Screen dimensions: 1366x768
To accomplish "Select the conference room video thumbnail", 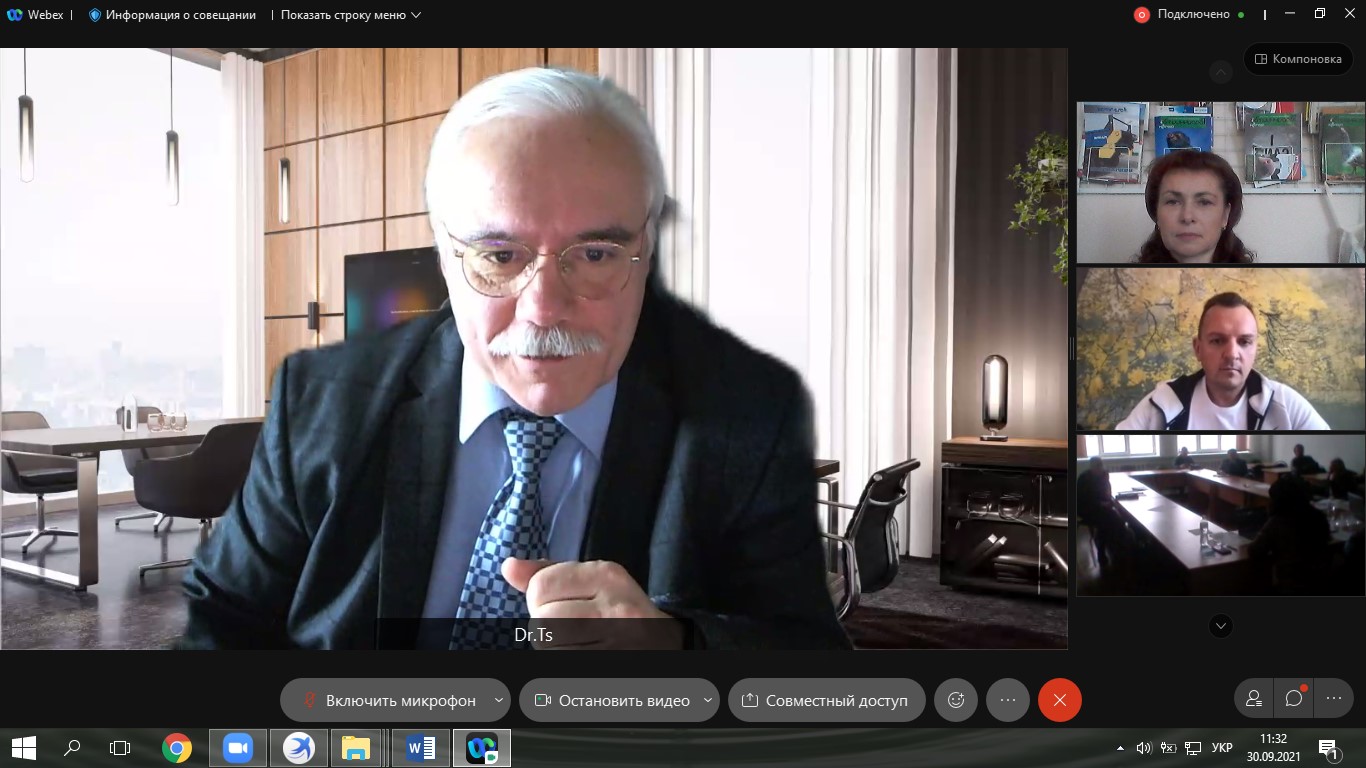I will 1220,515.
